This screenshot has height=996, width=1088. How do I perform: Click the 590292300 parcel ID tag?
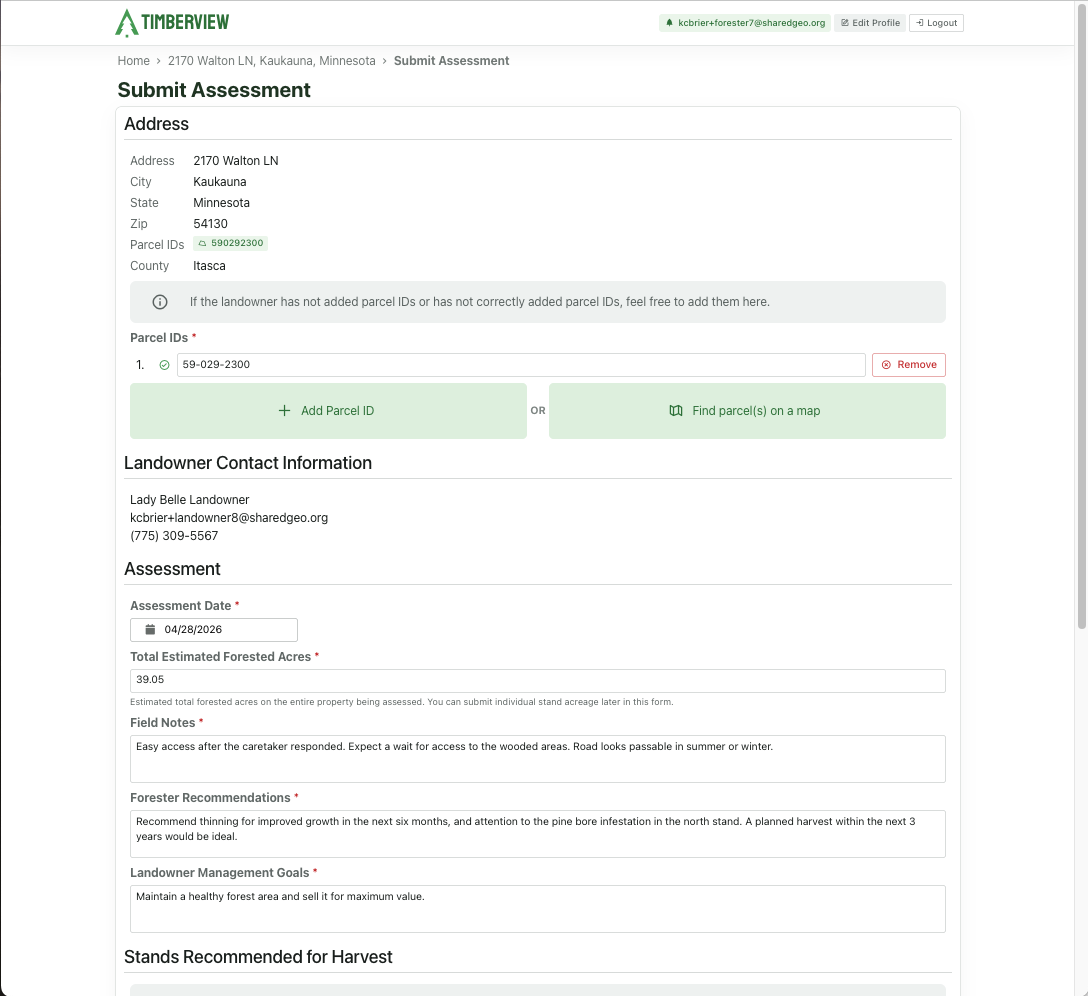tap(230, 243)
